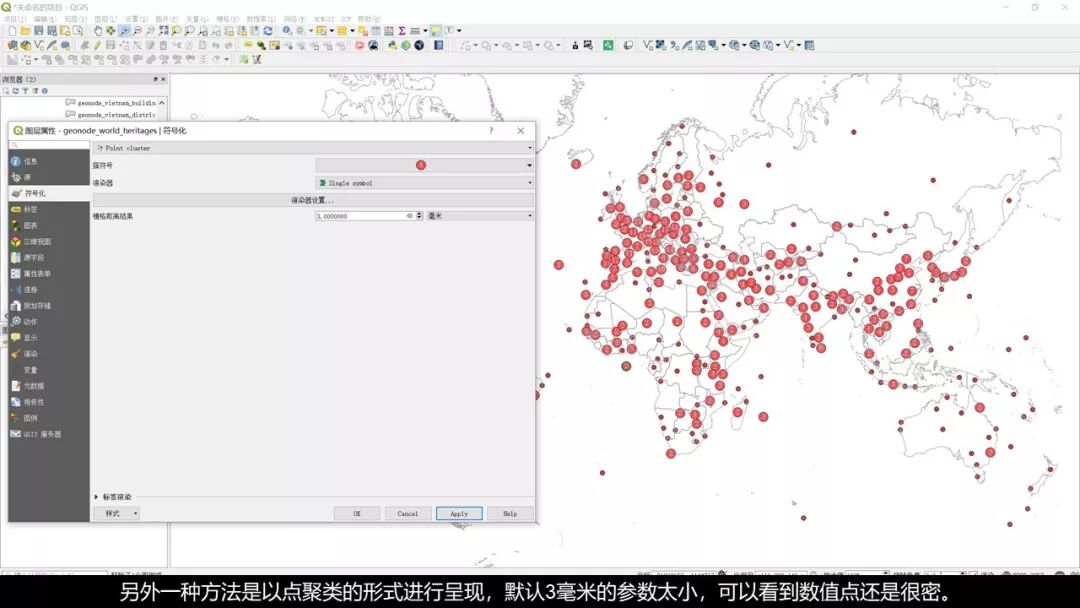Click the dialog question mark help icon
This screenshot has height=608, width=1080.
491,130
